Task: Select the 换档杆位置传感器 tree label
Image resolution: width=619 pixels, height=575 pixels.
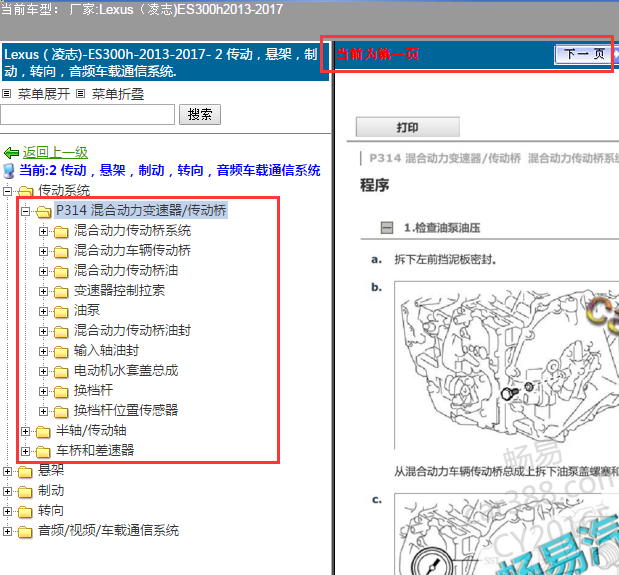Action: pyautogui.click(x=126, y=410)
